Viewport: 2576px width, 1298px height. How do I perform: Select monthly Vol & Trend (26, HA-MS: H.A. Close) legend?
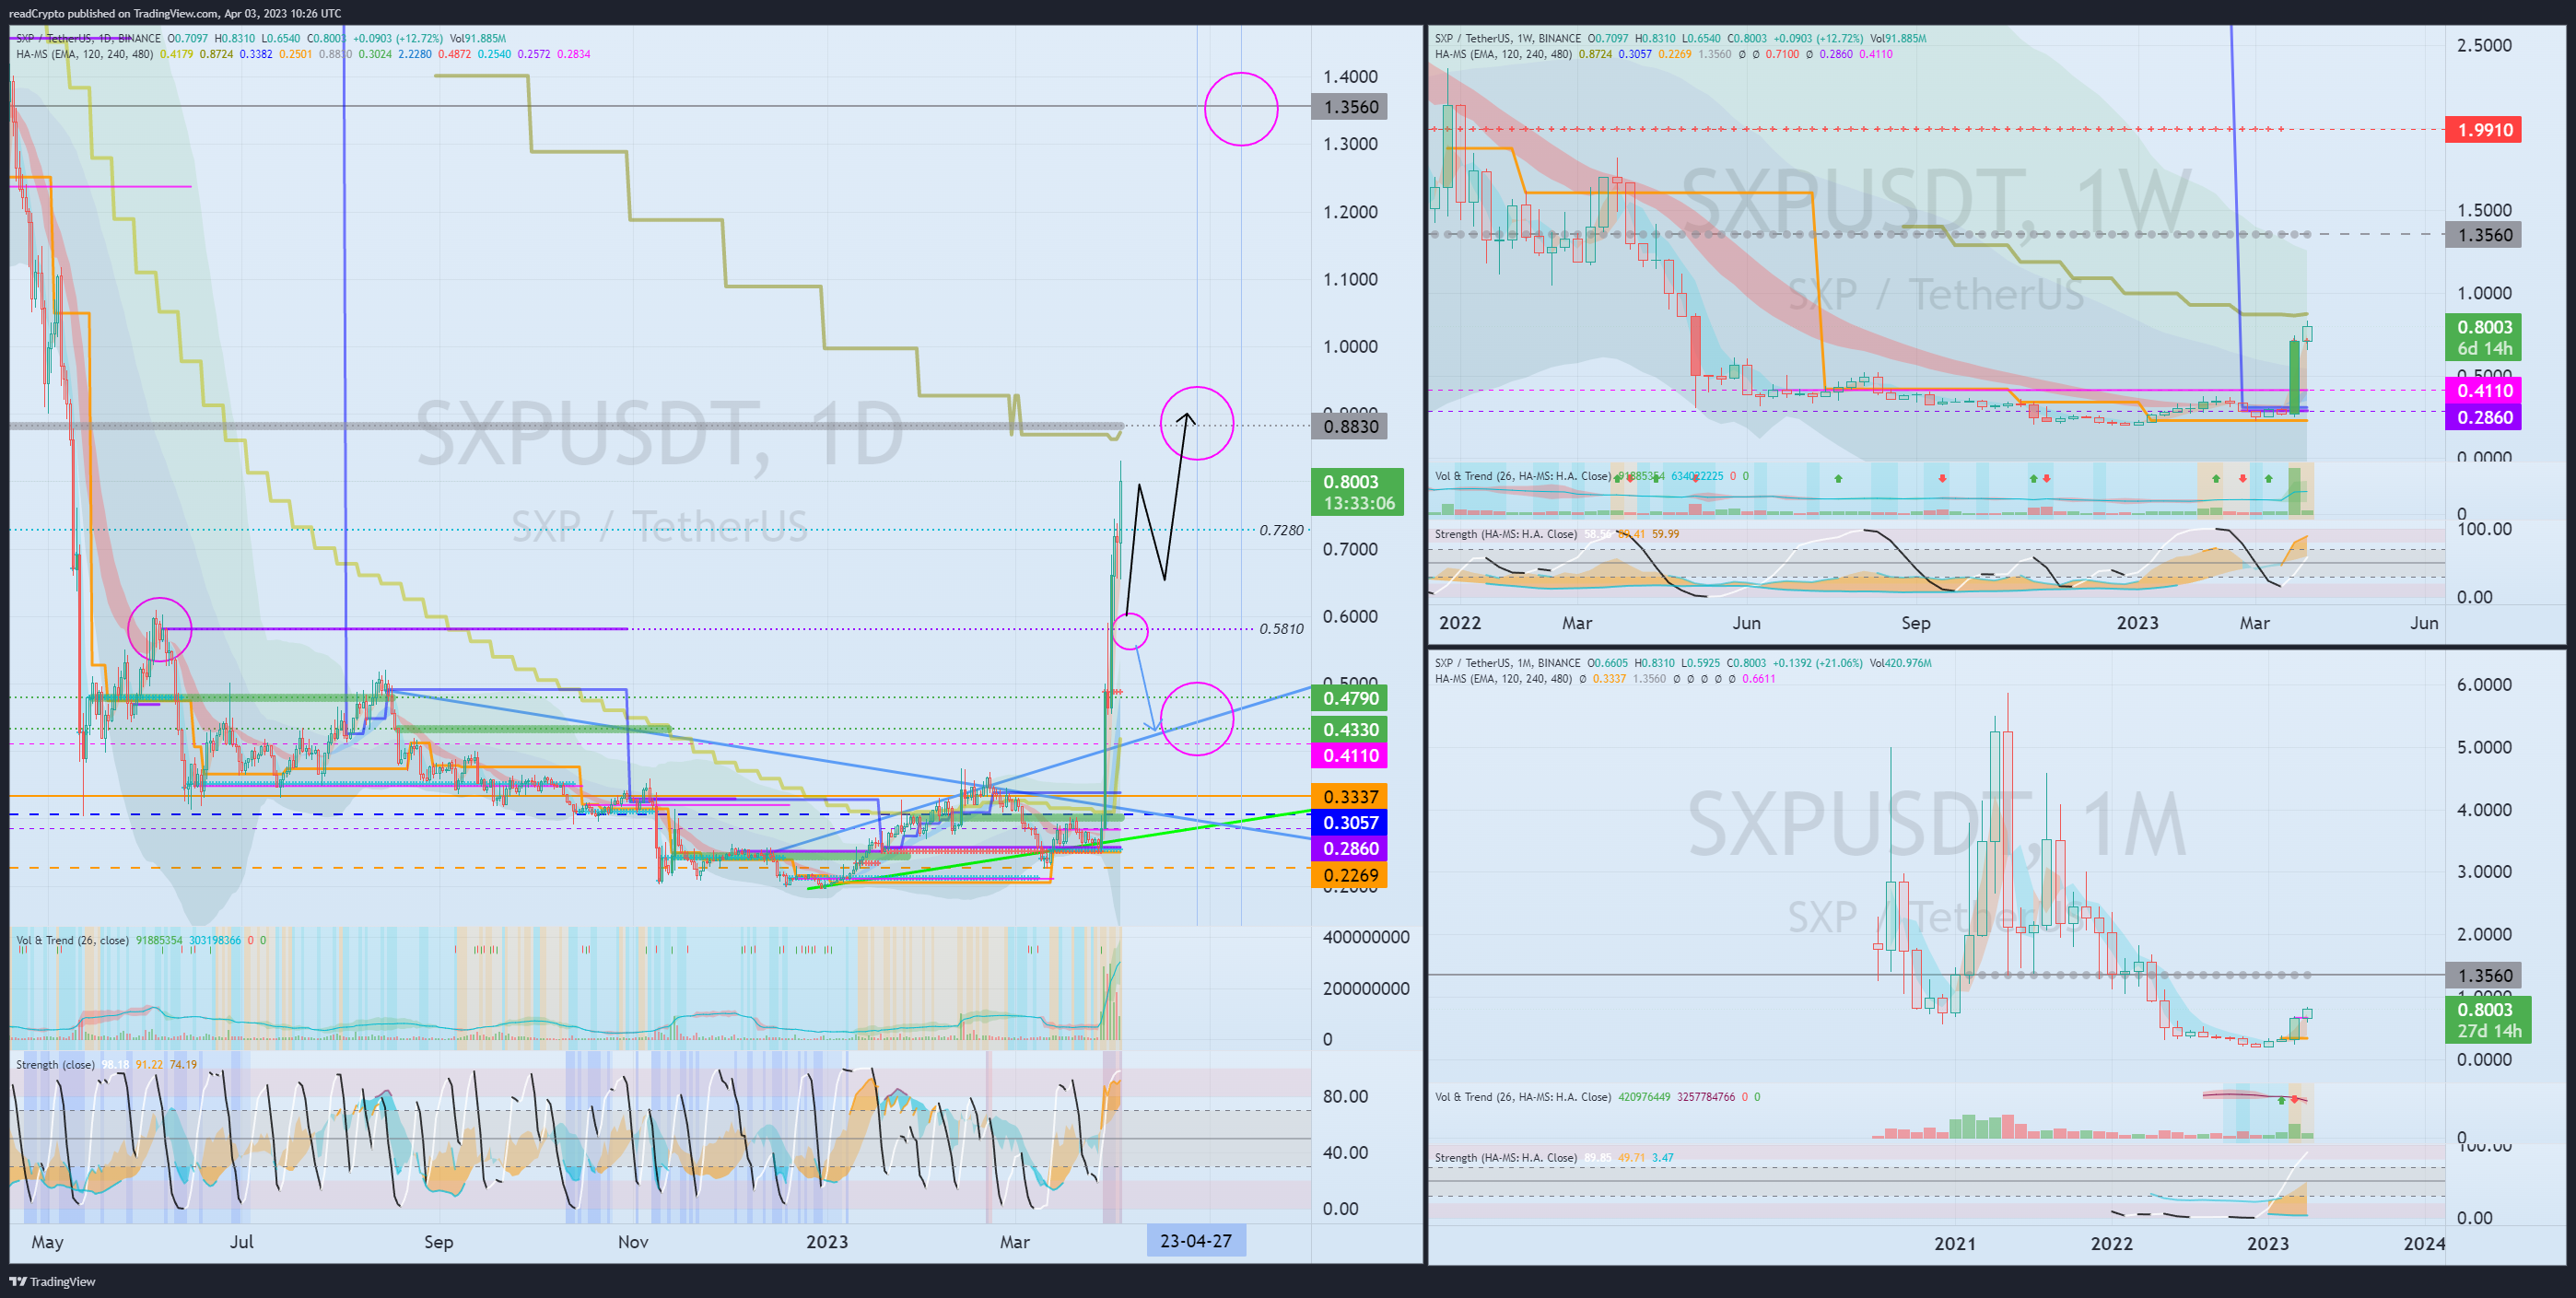[1523, 1097]
